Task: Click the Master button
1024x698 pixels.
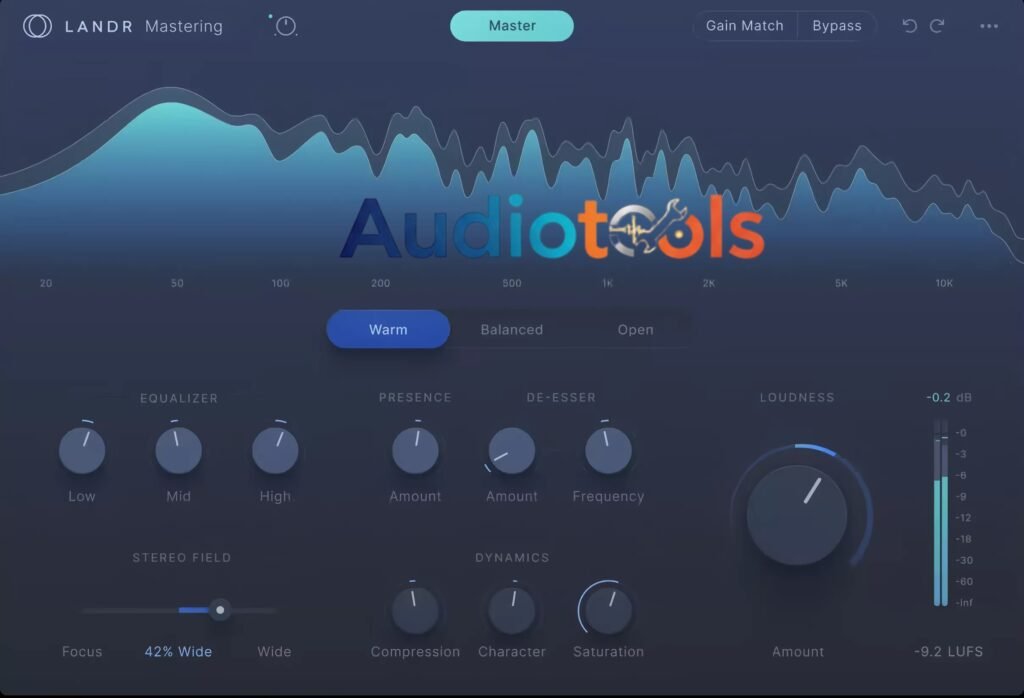Action: click(x=512, y=25)
